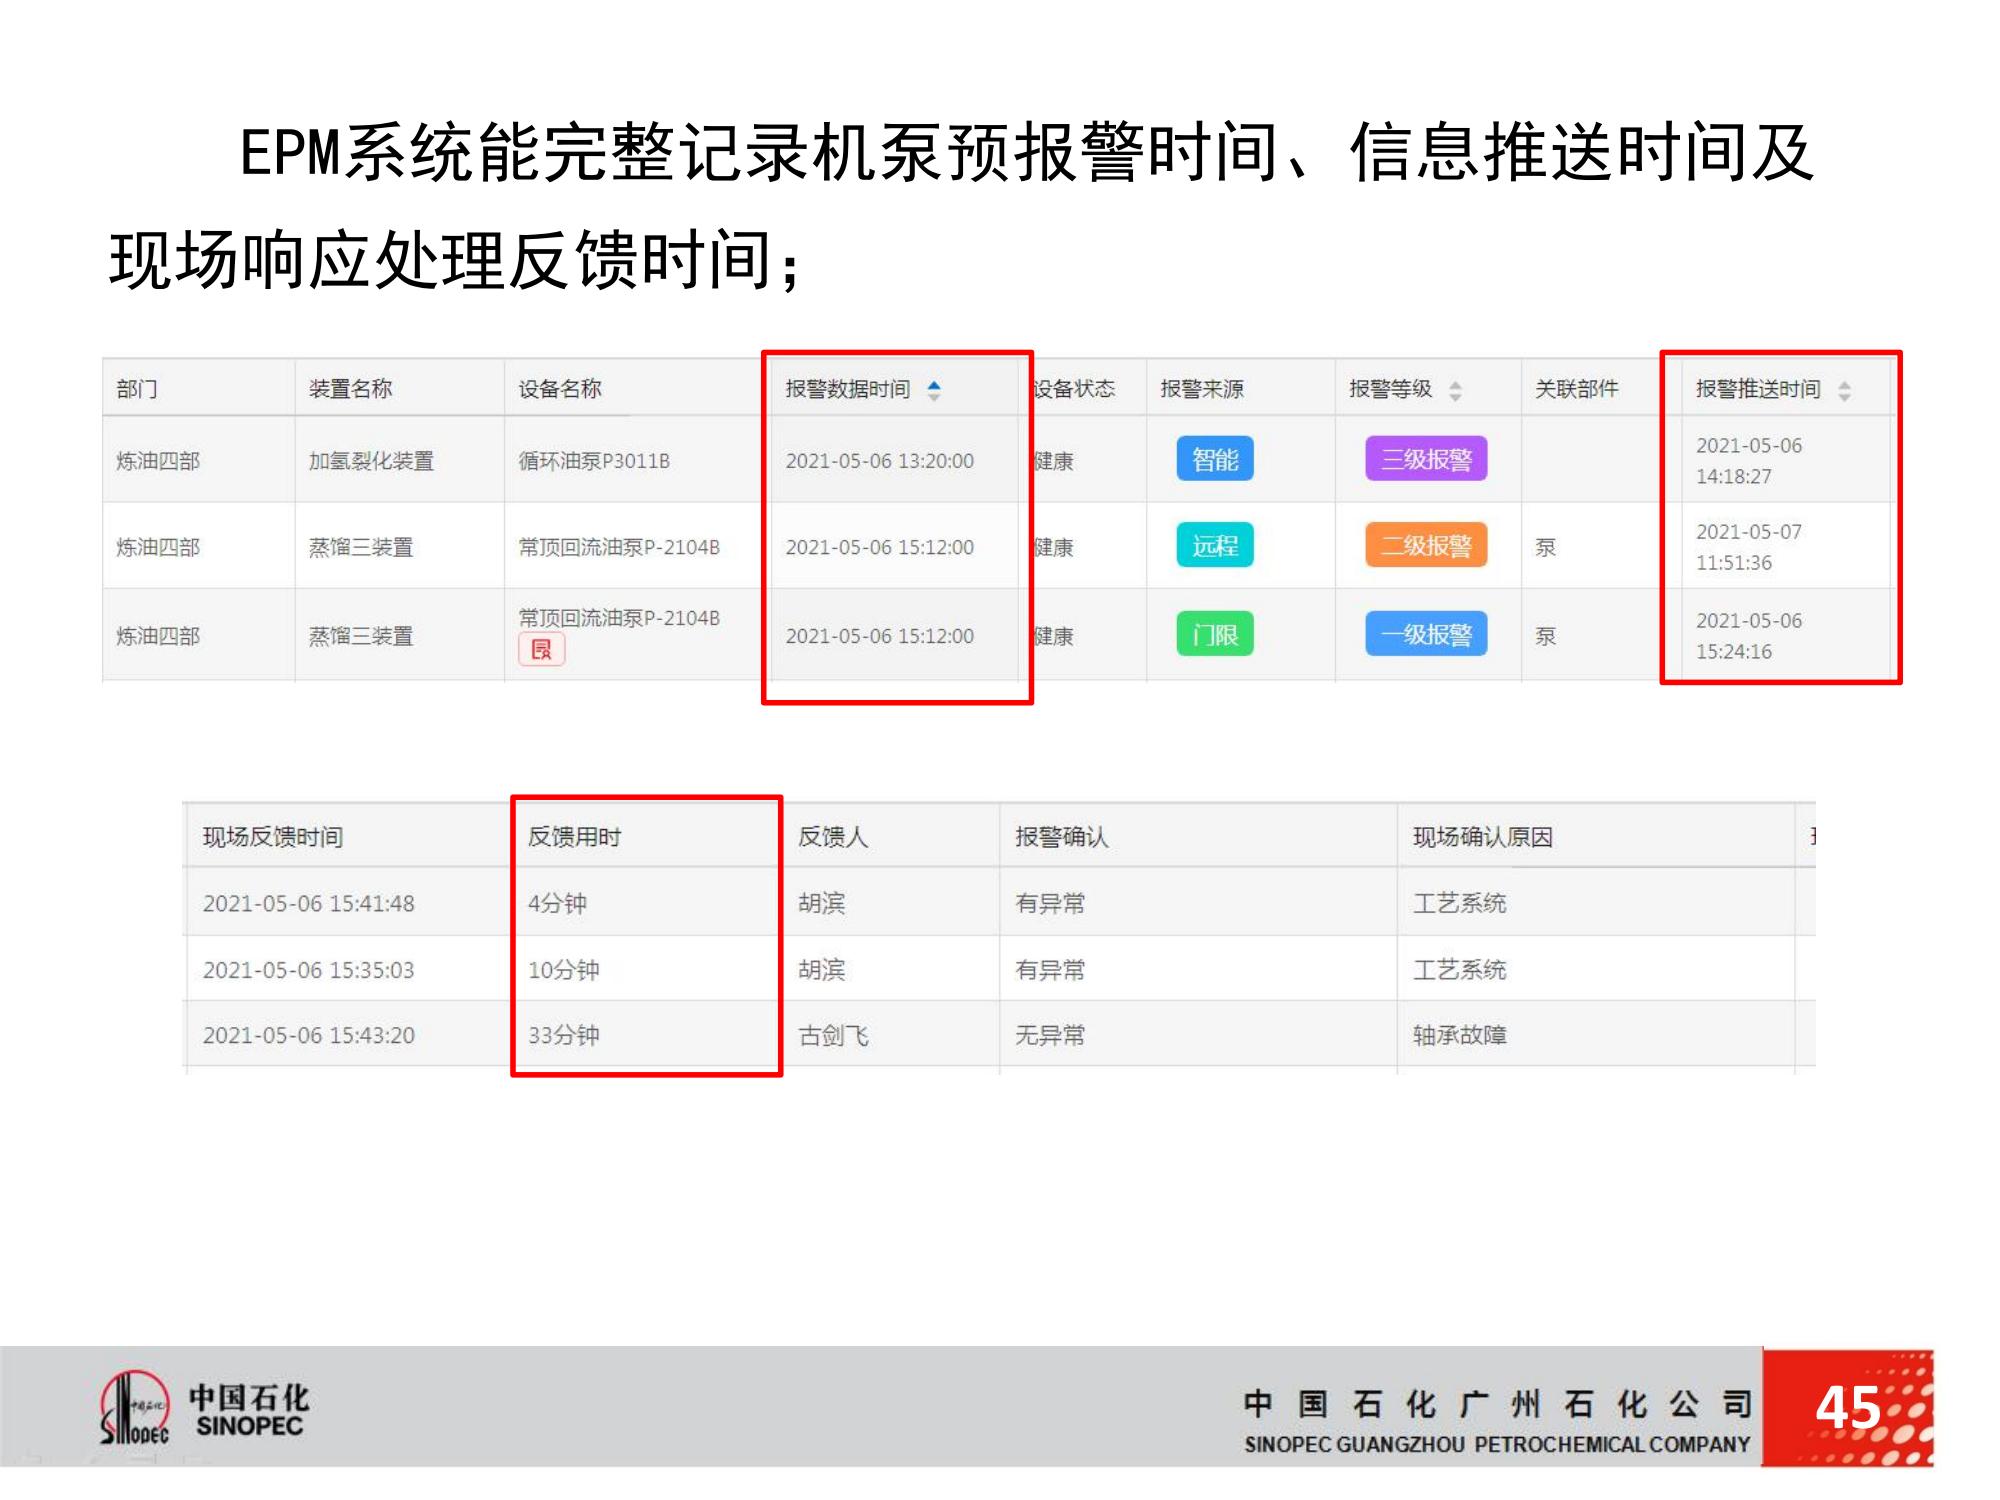Sort by 报警等级 column arrow
Viewport: 2000px width, 1500px height.
(1455, 390)
